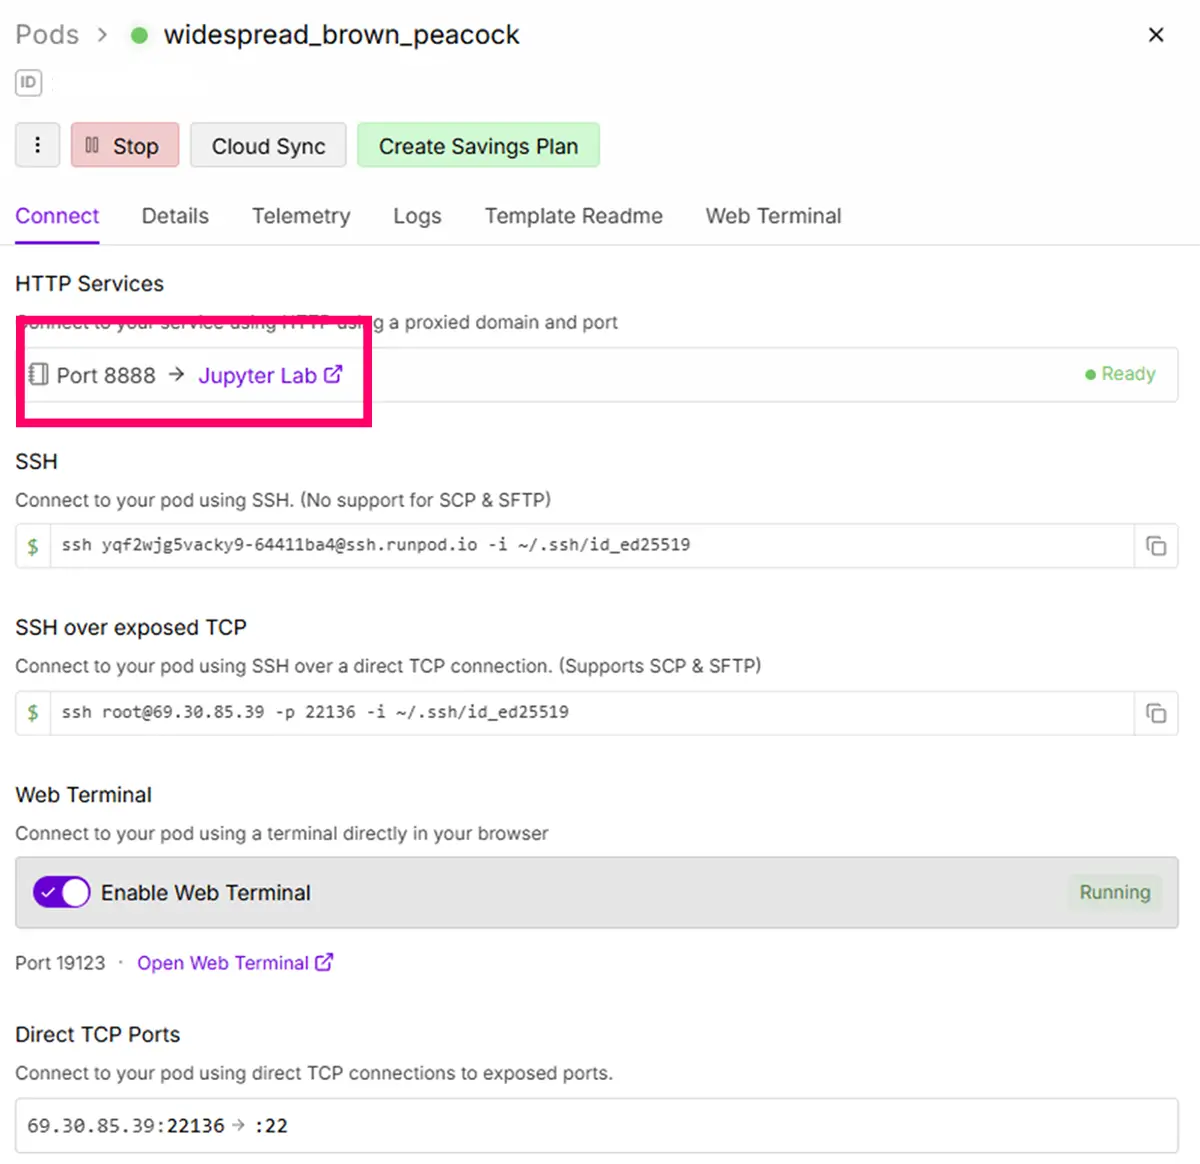Screen dimensions: 1200x1164
Task: View the Logs tab
Action: [417, 216]
